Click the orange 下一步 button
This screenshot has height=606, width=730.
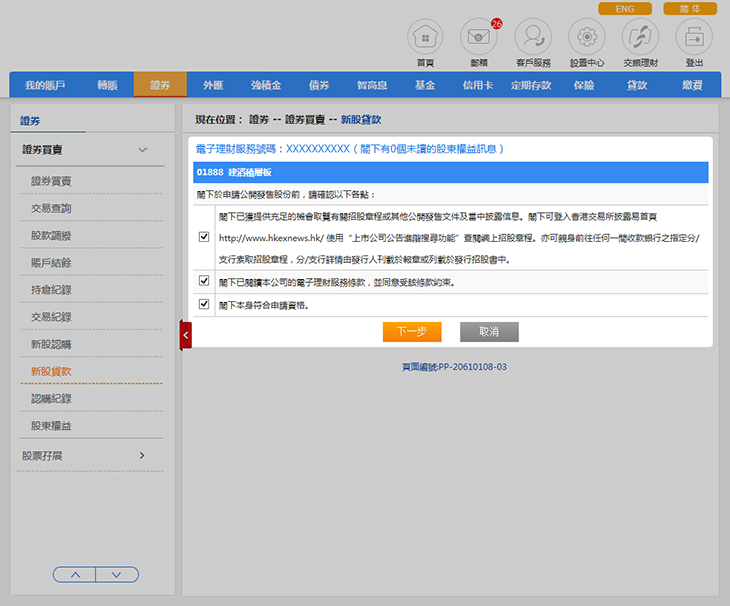point(411,331)
